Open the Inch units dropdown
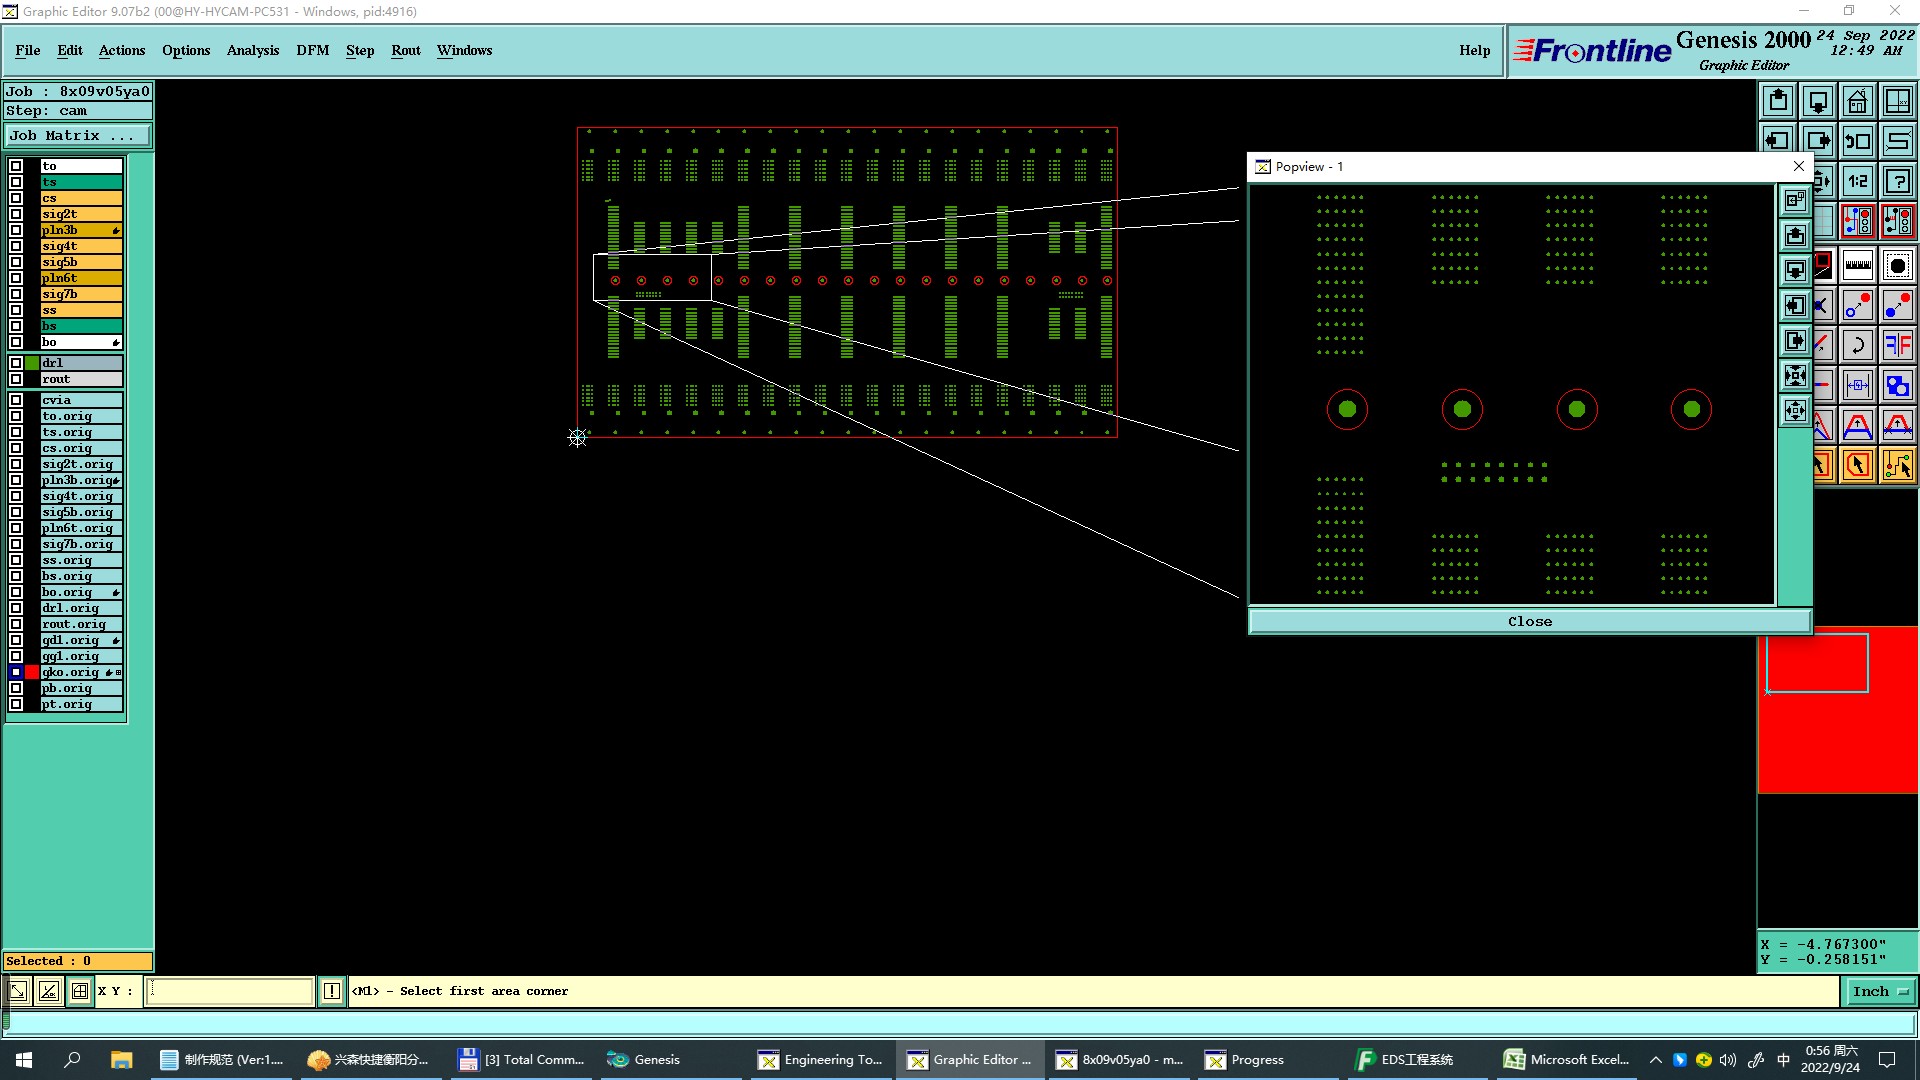1920x1080 pixels. point(1880,991)
